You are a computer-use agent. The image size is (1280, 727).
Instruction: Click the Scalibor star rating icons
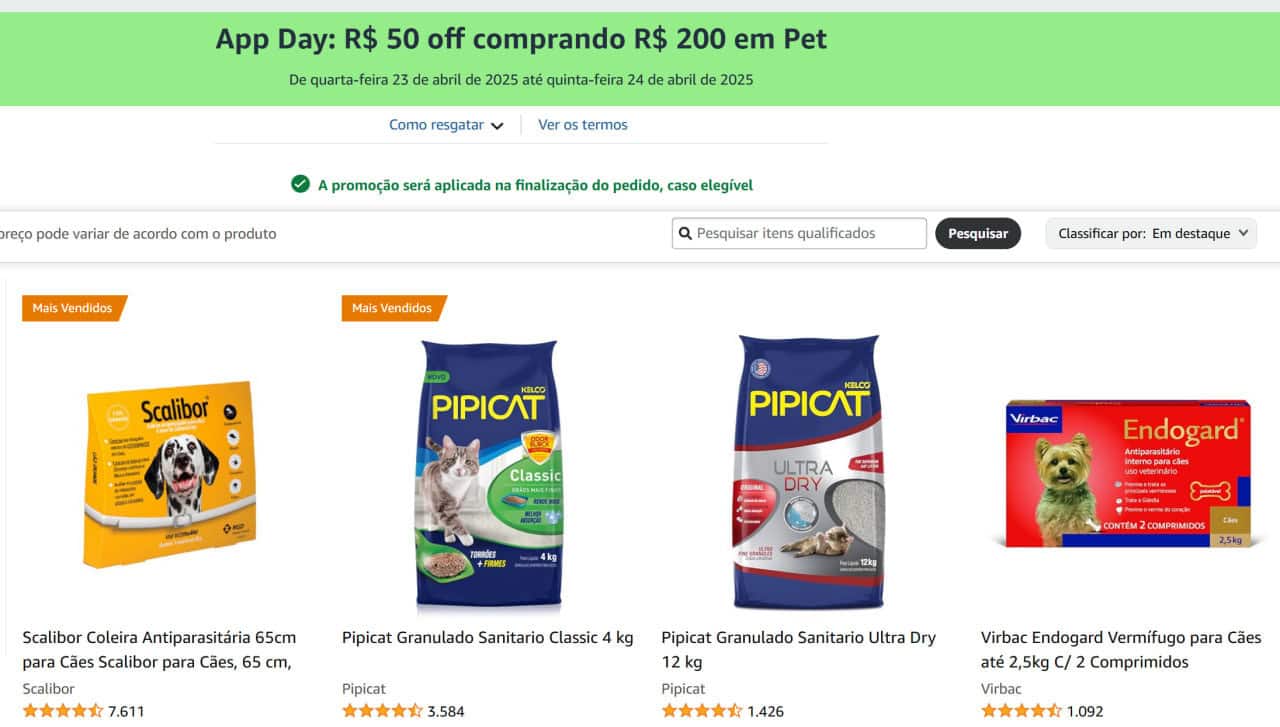(62, 711)
